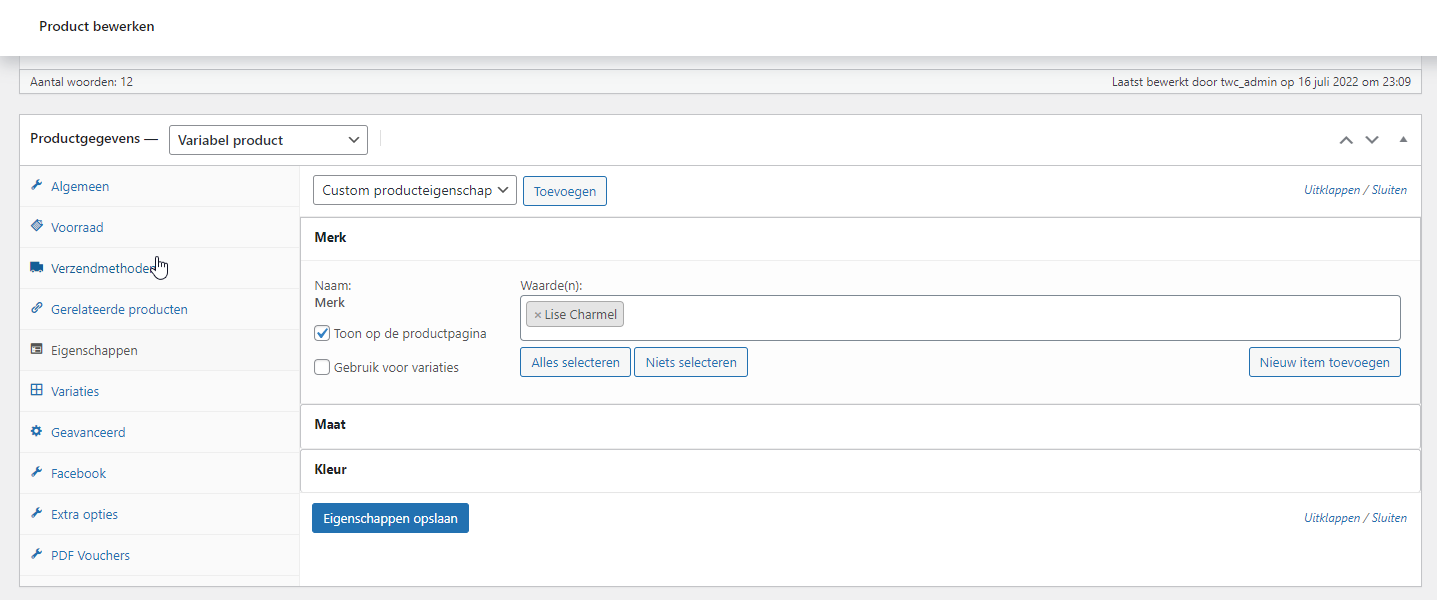
Task: Click Nieuw item toevoegen button
Action: click(1325, 362)
